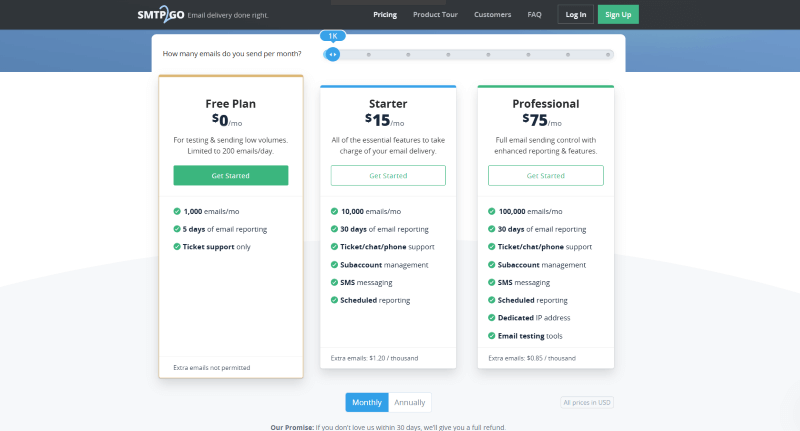Click Professional's Scheduled reporting check icon

pyautogui.click(x=492, y=300)
